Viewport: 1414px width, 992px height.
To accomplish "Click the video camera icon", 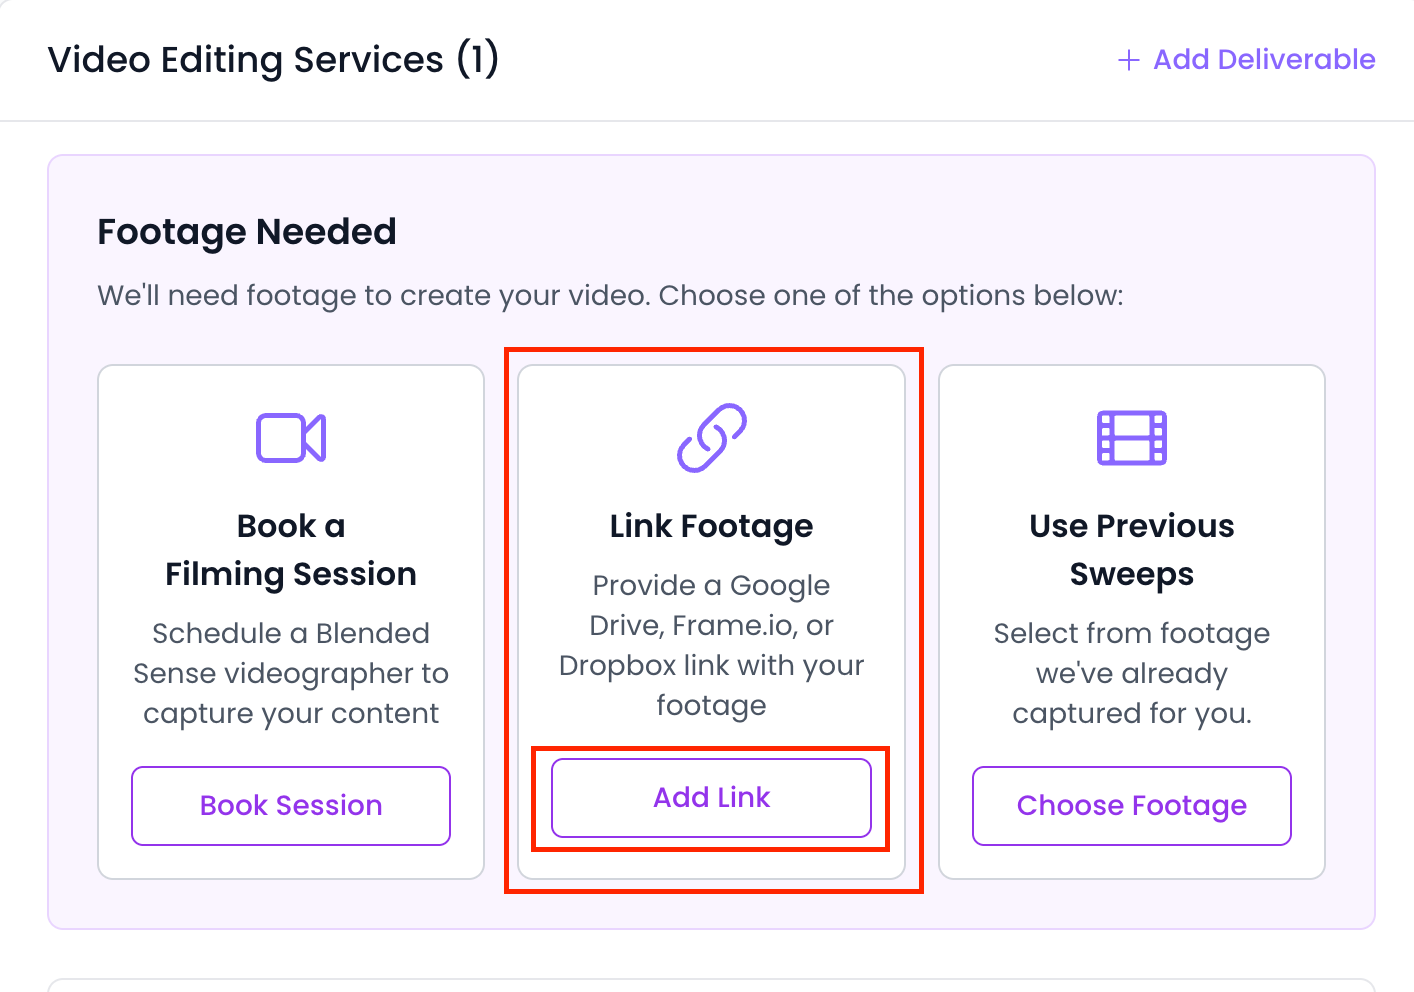I will click(291, 438).
